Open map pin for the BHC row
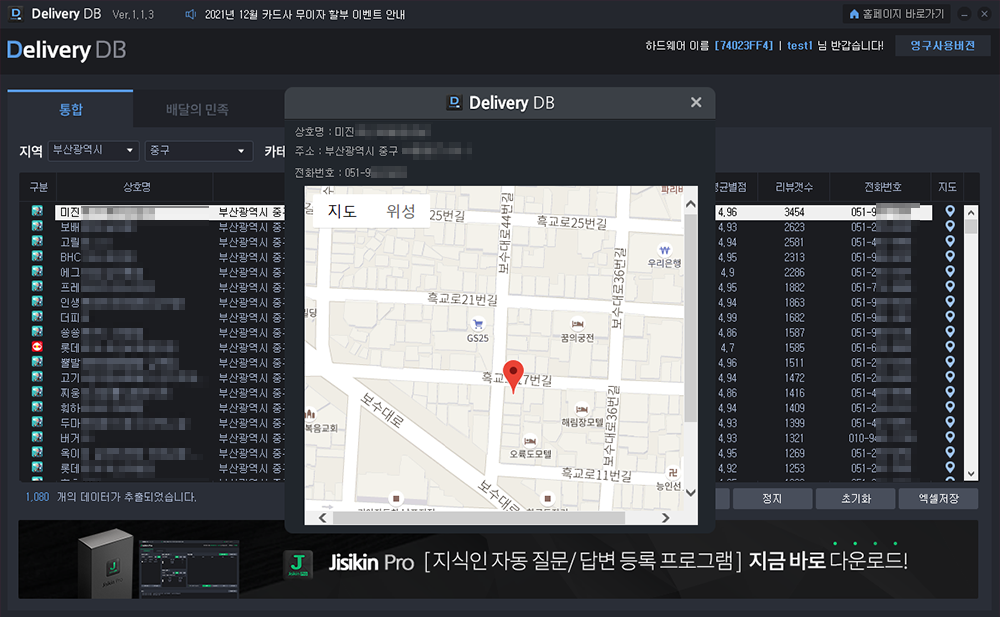 950,256
